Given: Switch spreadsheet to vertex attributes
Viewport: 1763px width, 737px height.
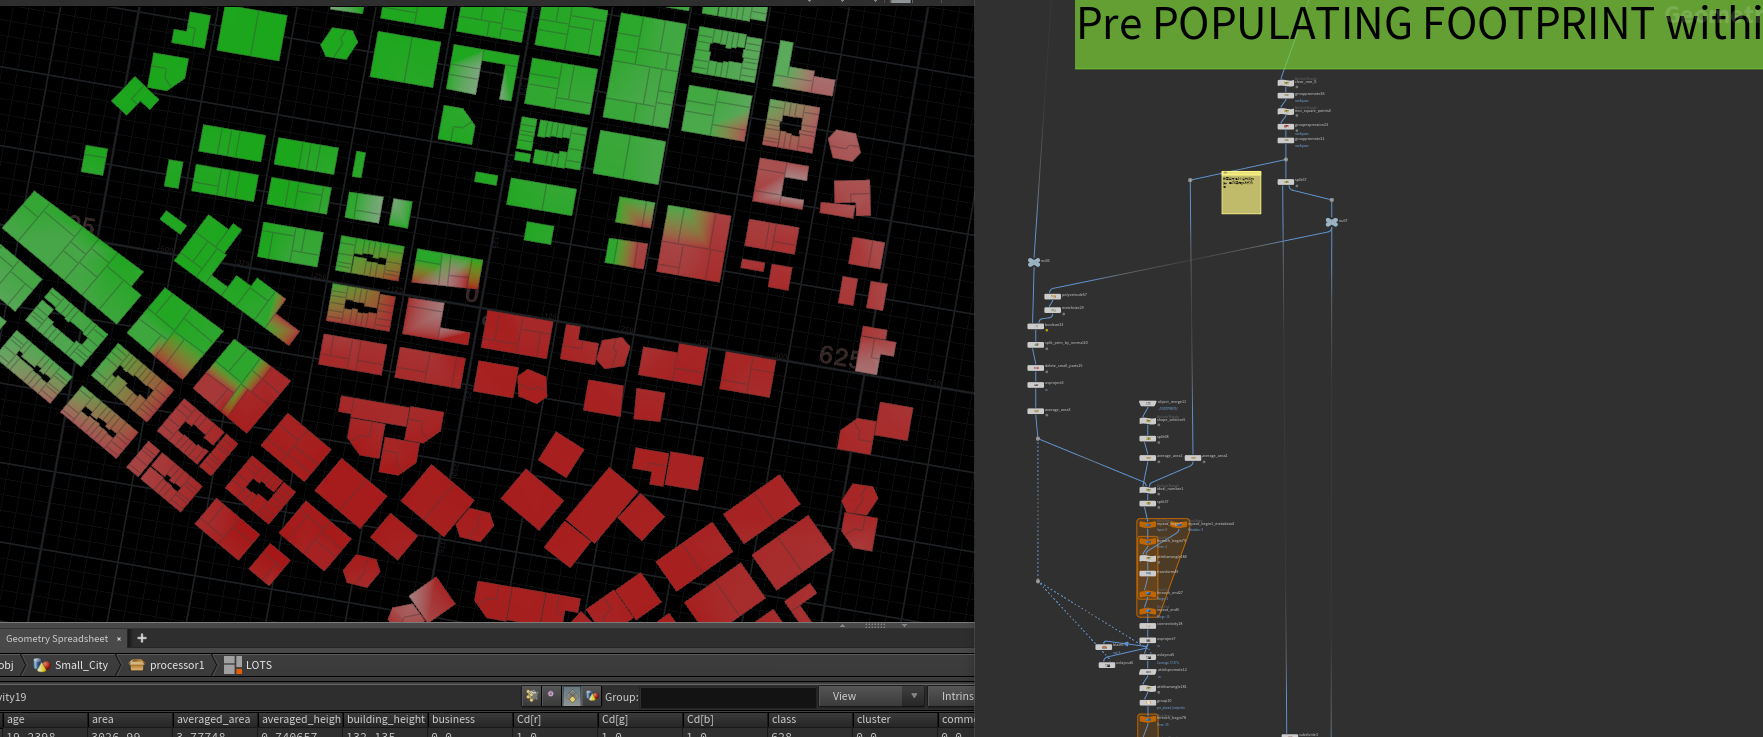Looking at the screenshot, I should tap(551, 696).
